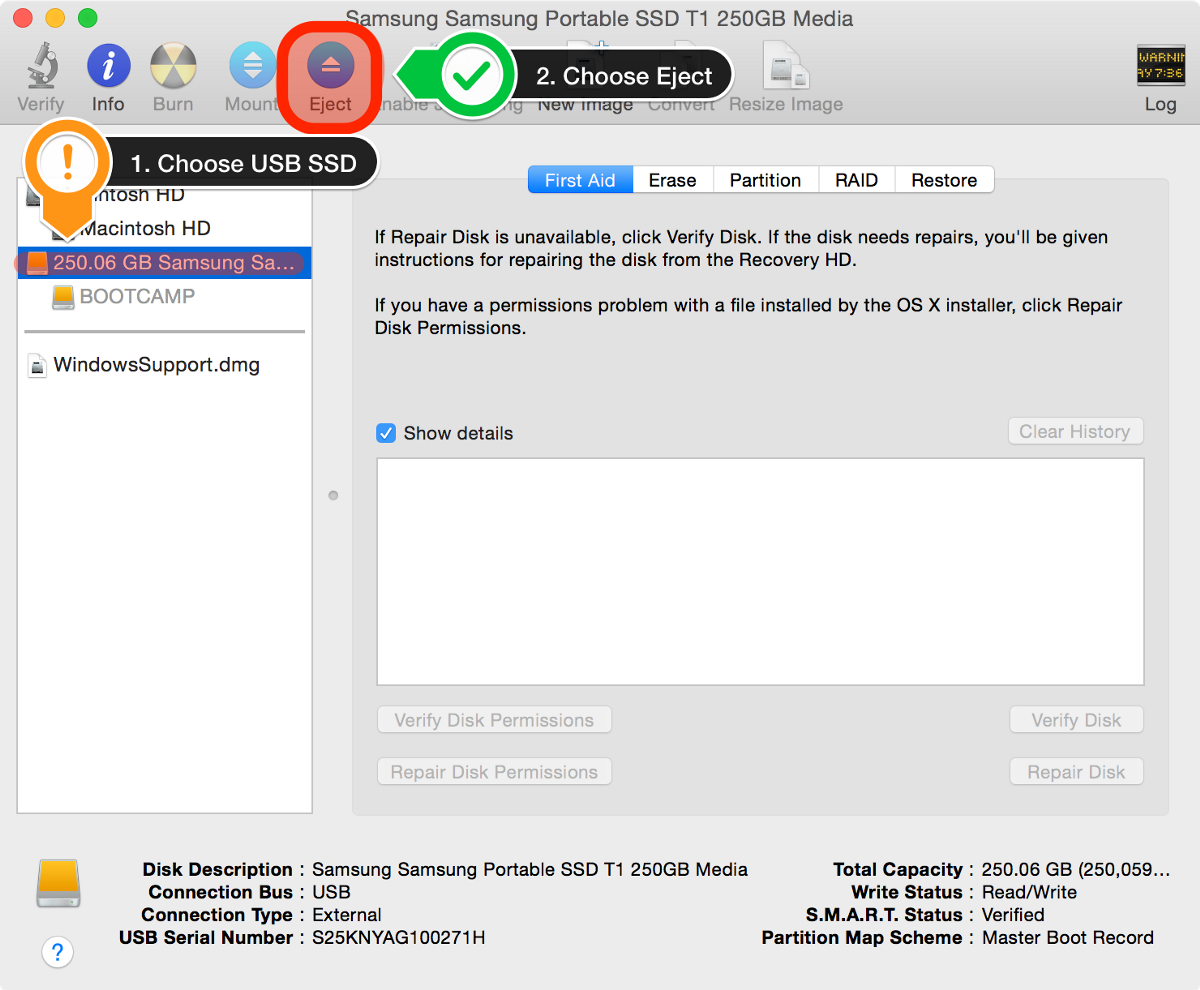The height and width of the screenshot is (990, 1200).
Task: Click the WindowsSupport.dmg disk image icon
Action: 37,365
